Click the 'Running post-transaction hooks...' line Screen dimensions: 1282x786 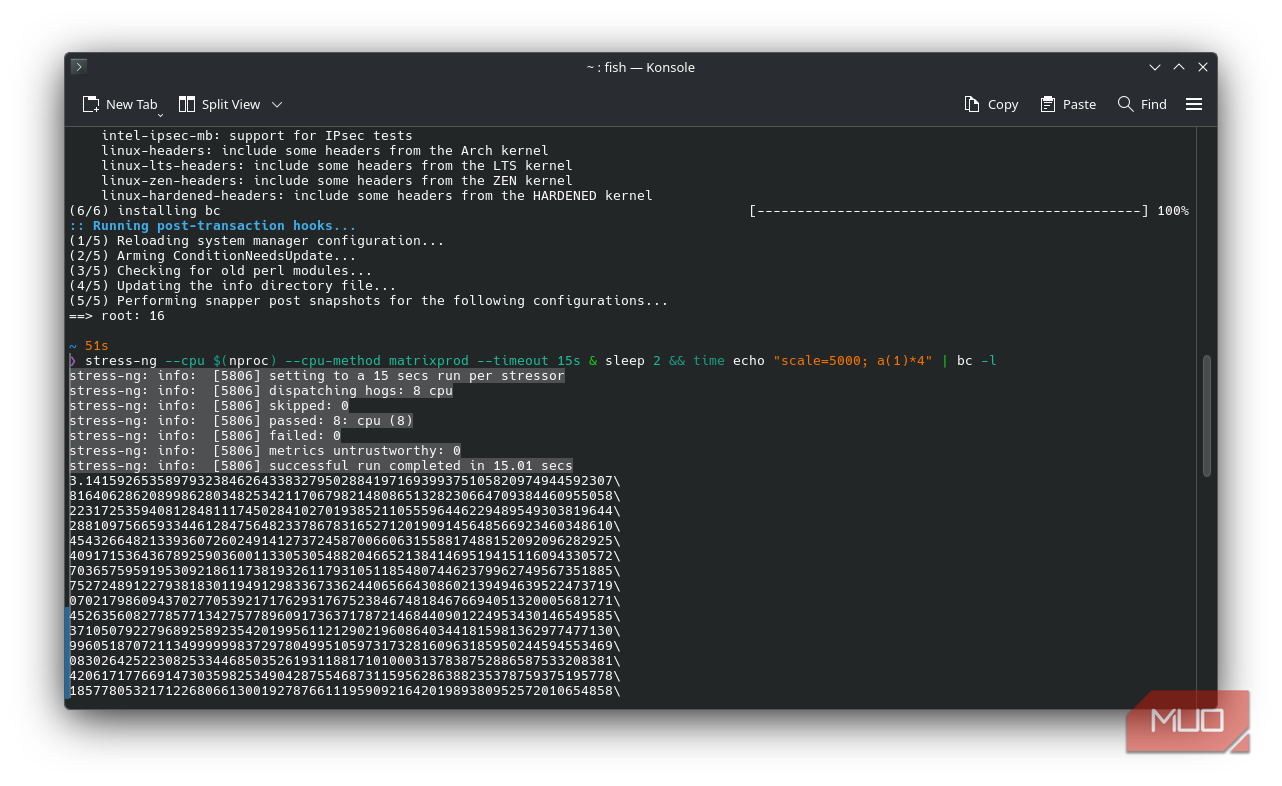tap(212, 225)
